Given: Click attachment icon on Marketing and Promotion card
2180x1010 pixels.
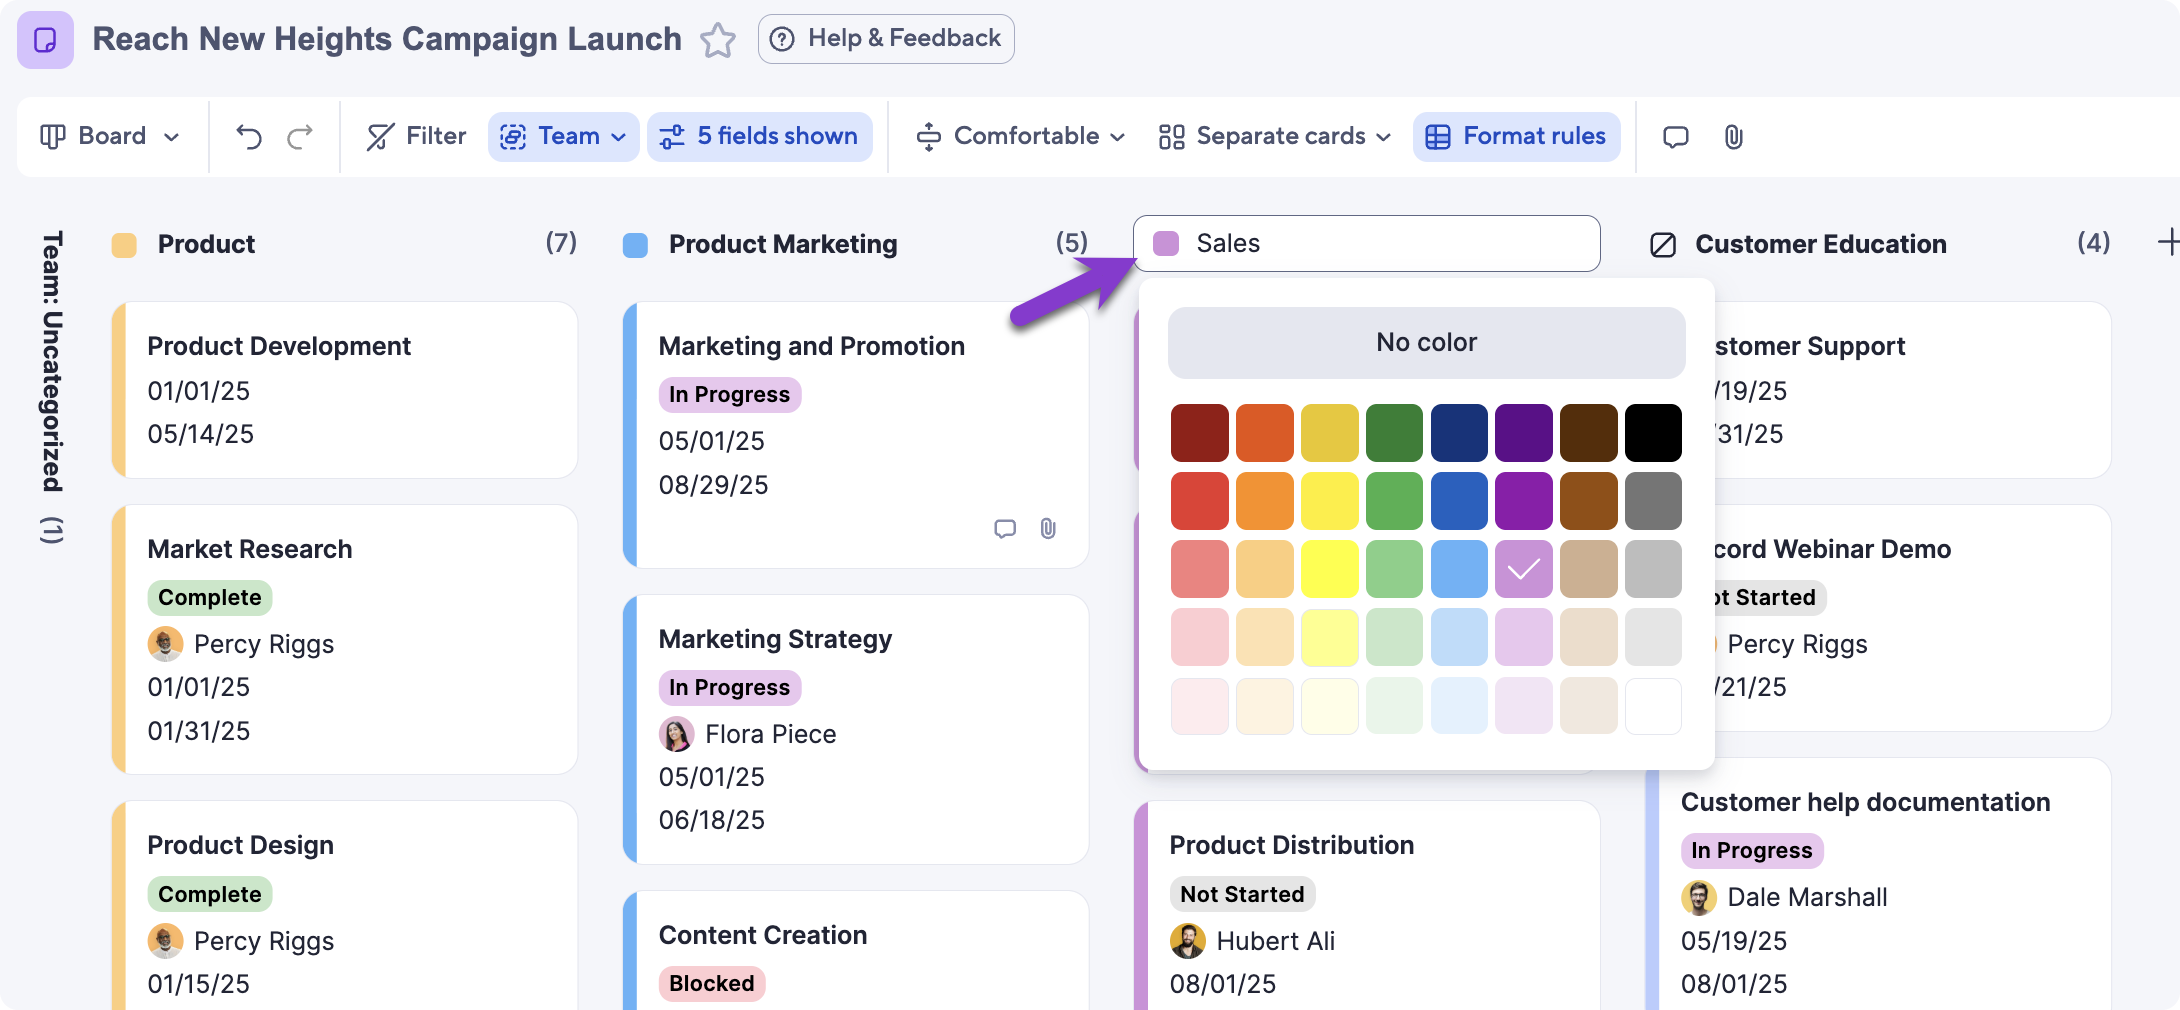Looking at the screenshot, I should point(1047,528).
